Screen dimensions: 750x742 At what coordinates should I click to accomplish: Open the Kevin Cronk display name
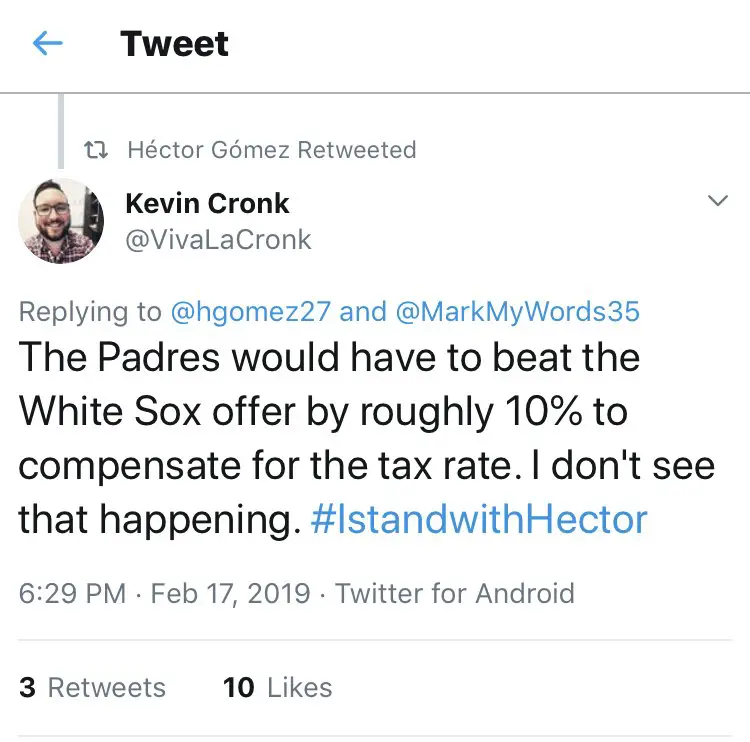click(x=207, y=204)
